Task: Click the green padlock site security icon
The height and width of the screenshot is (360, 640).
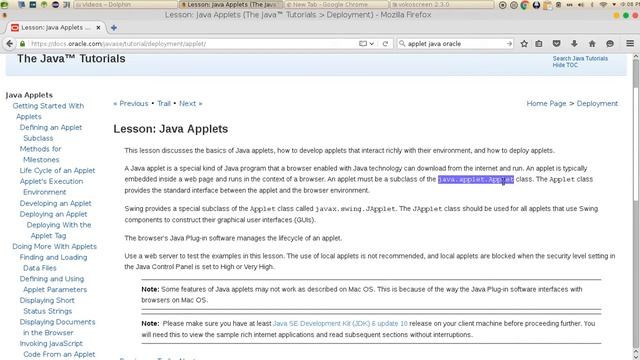Action: pos(22,44)
